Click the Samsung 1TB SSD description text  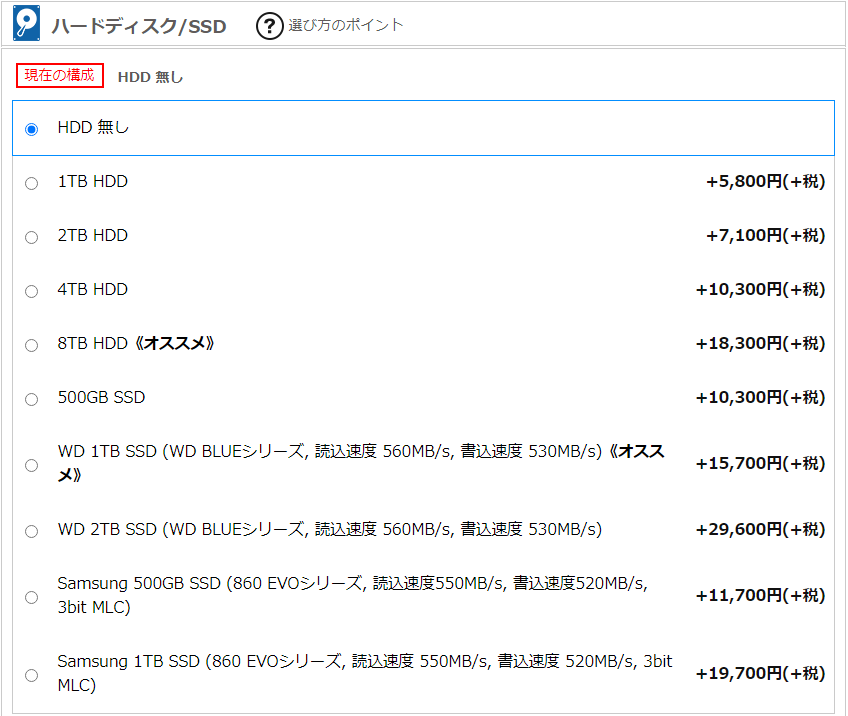pyautogui.click(x=365, y=673)
